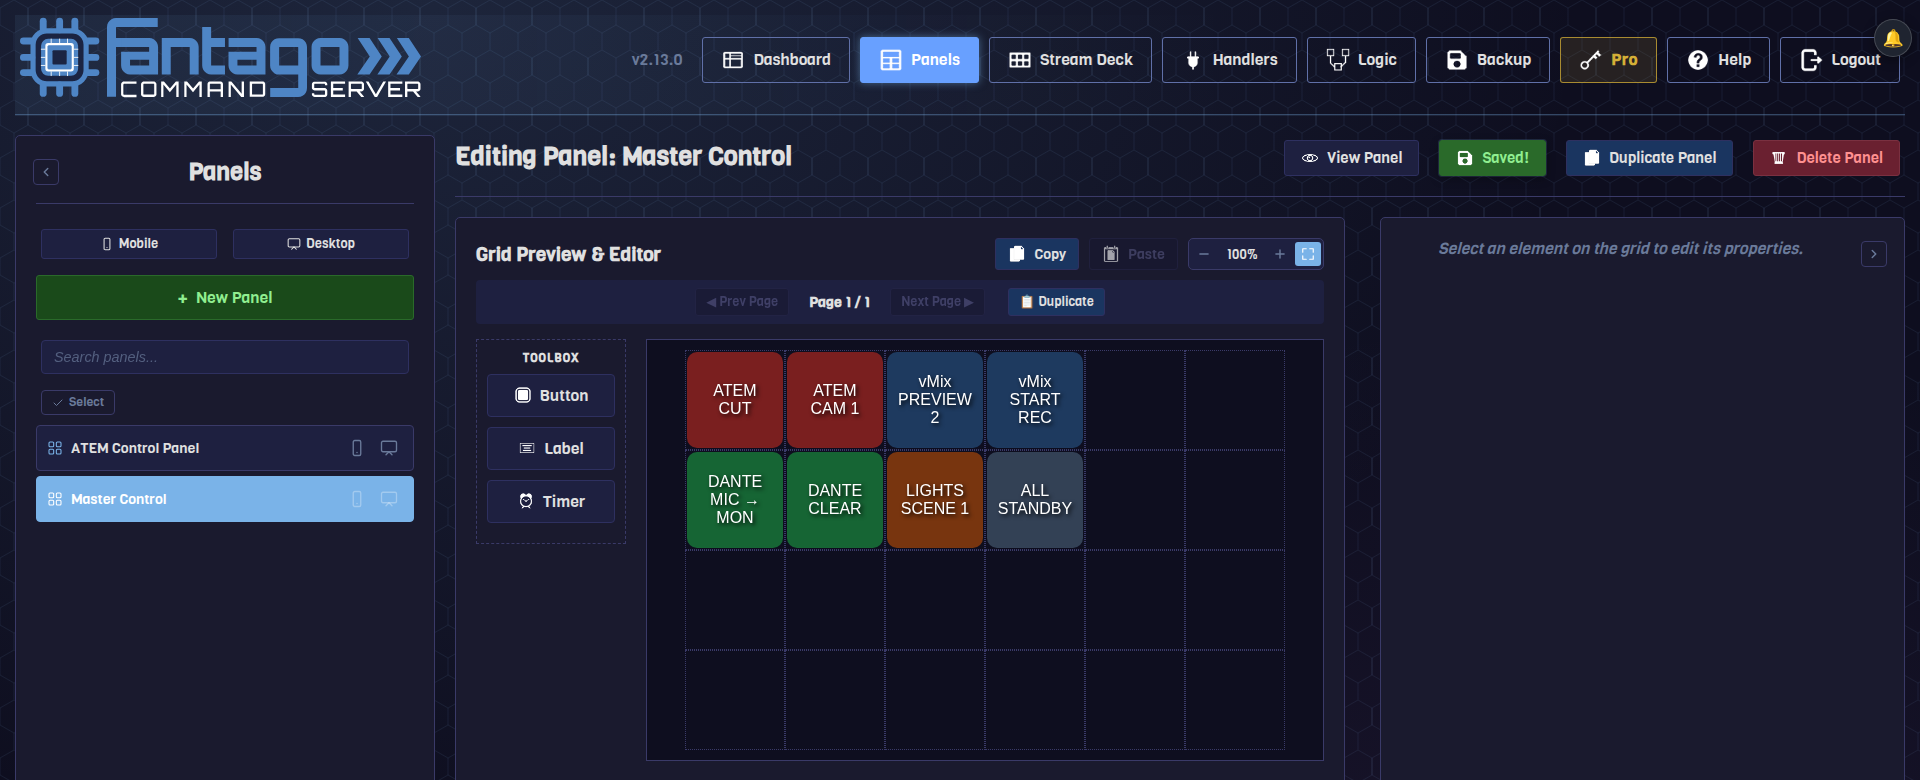
Task: Click View Panel eye button
Action: coord(1351,158)
